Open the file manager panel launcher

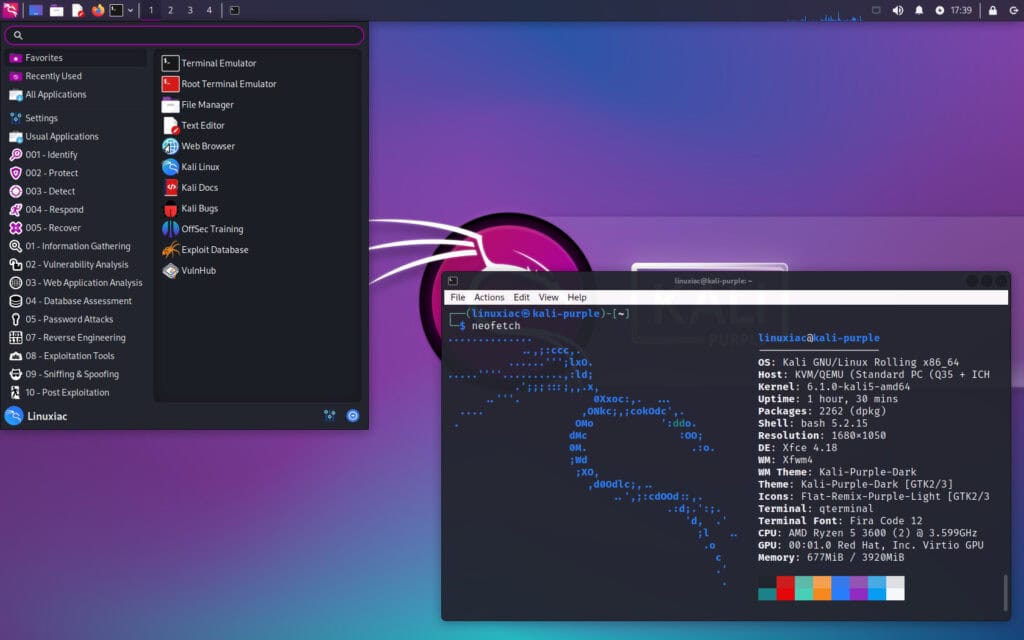click(56, 10)
